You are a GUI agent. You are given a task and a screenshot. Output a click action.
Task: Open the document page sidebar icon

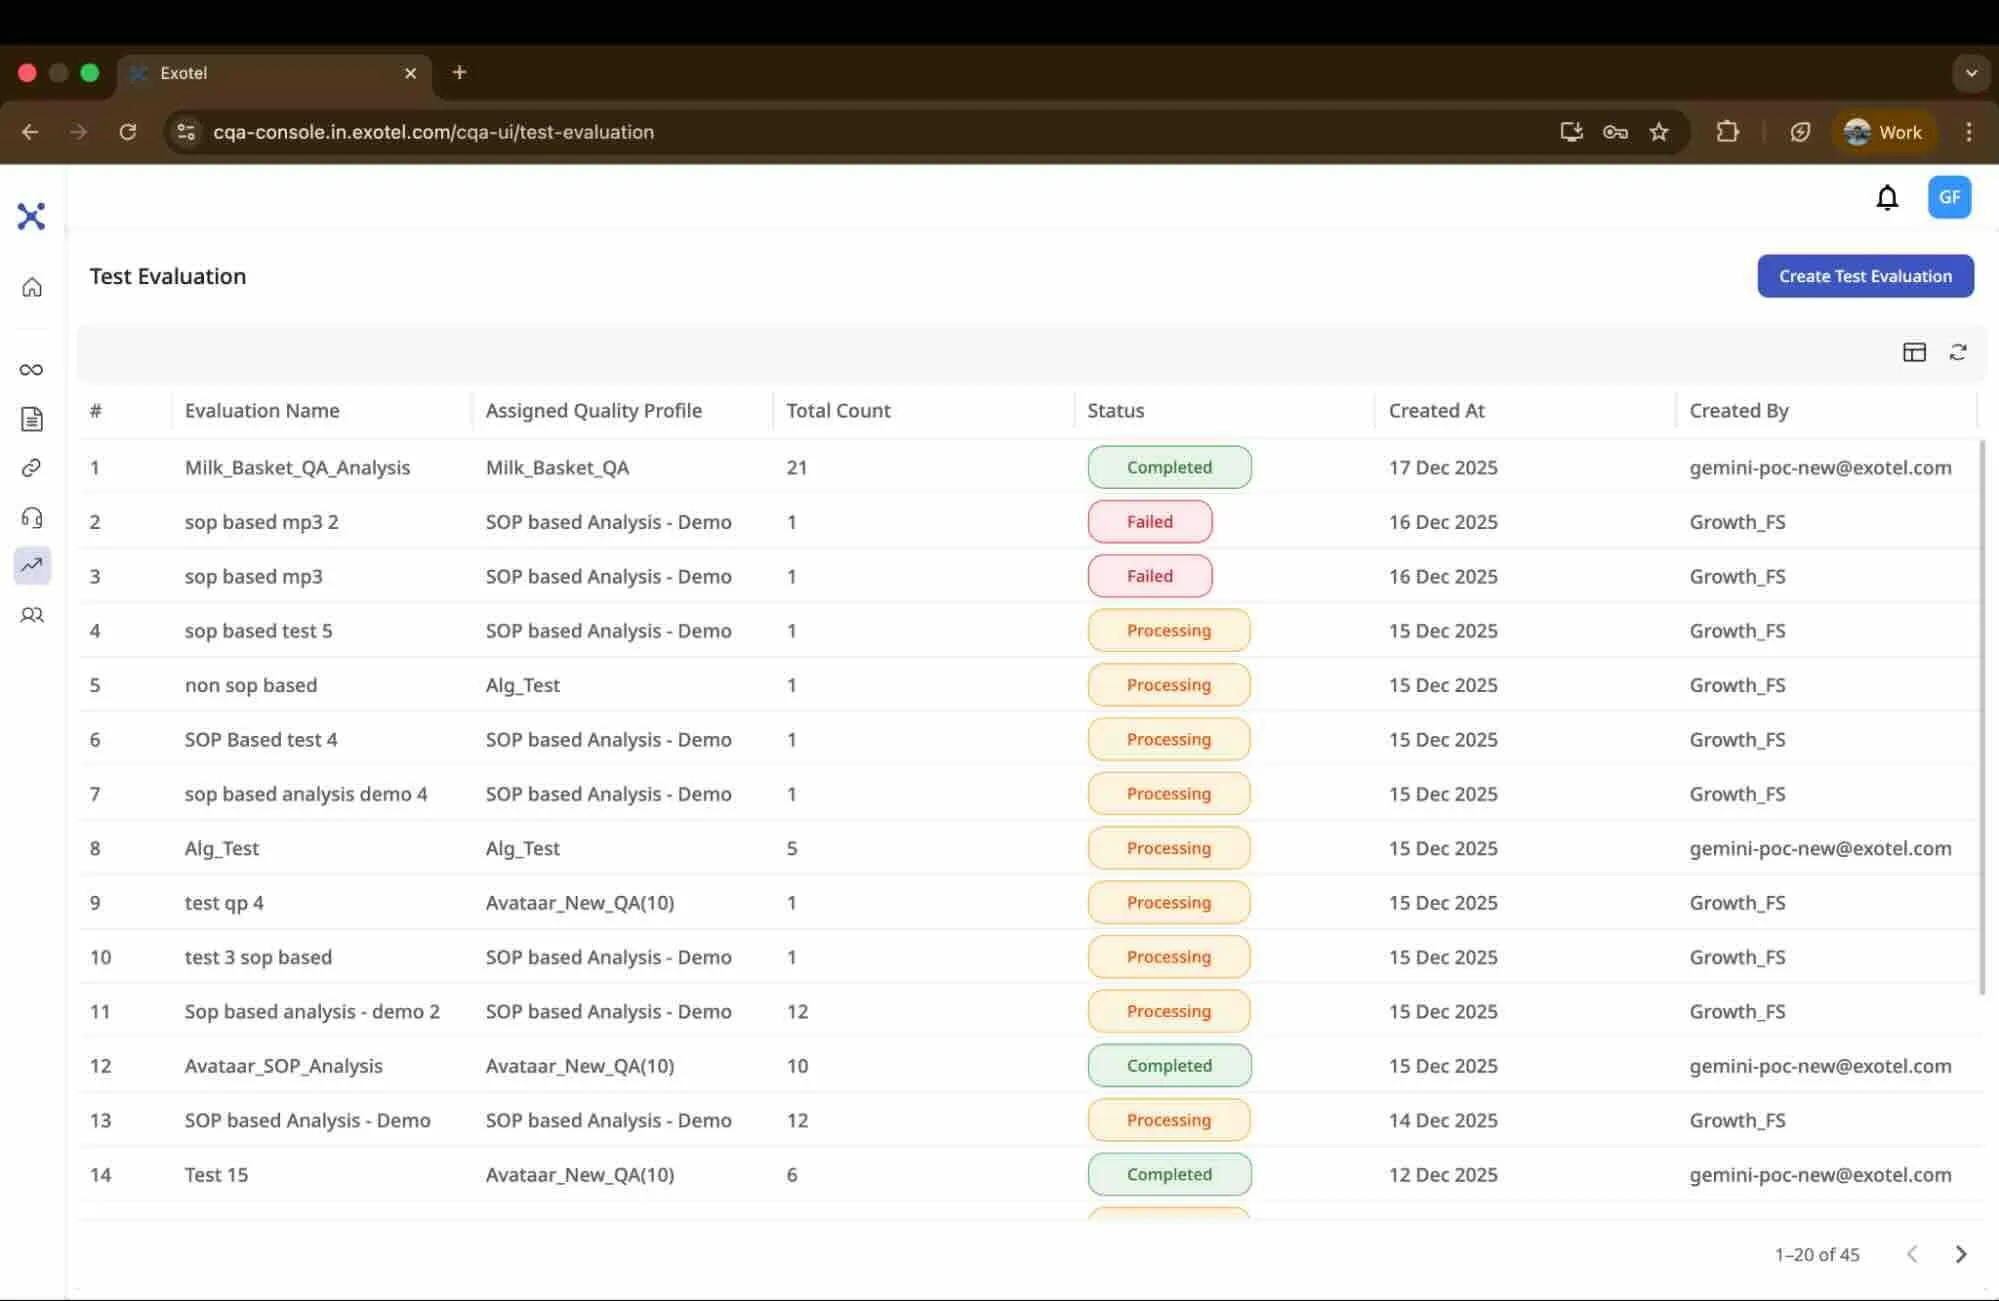[x=32, y=419]
